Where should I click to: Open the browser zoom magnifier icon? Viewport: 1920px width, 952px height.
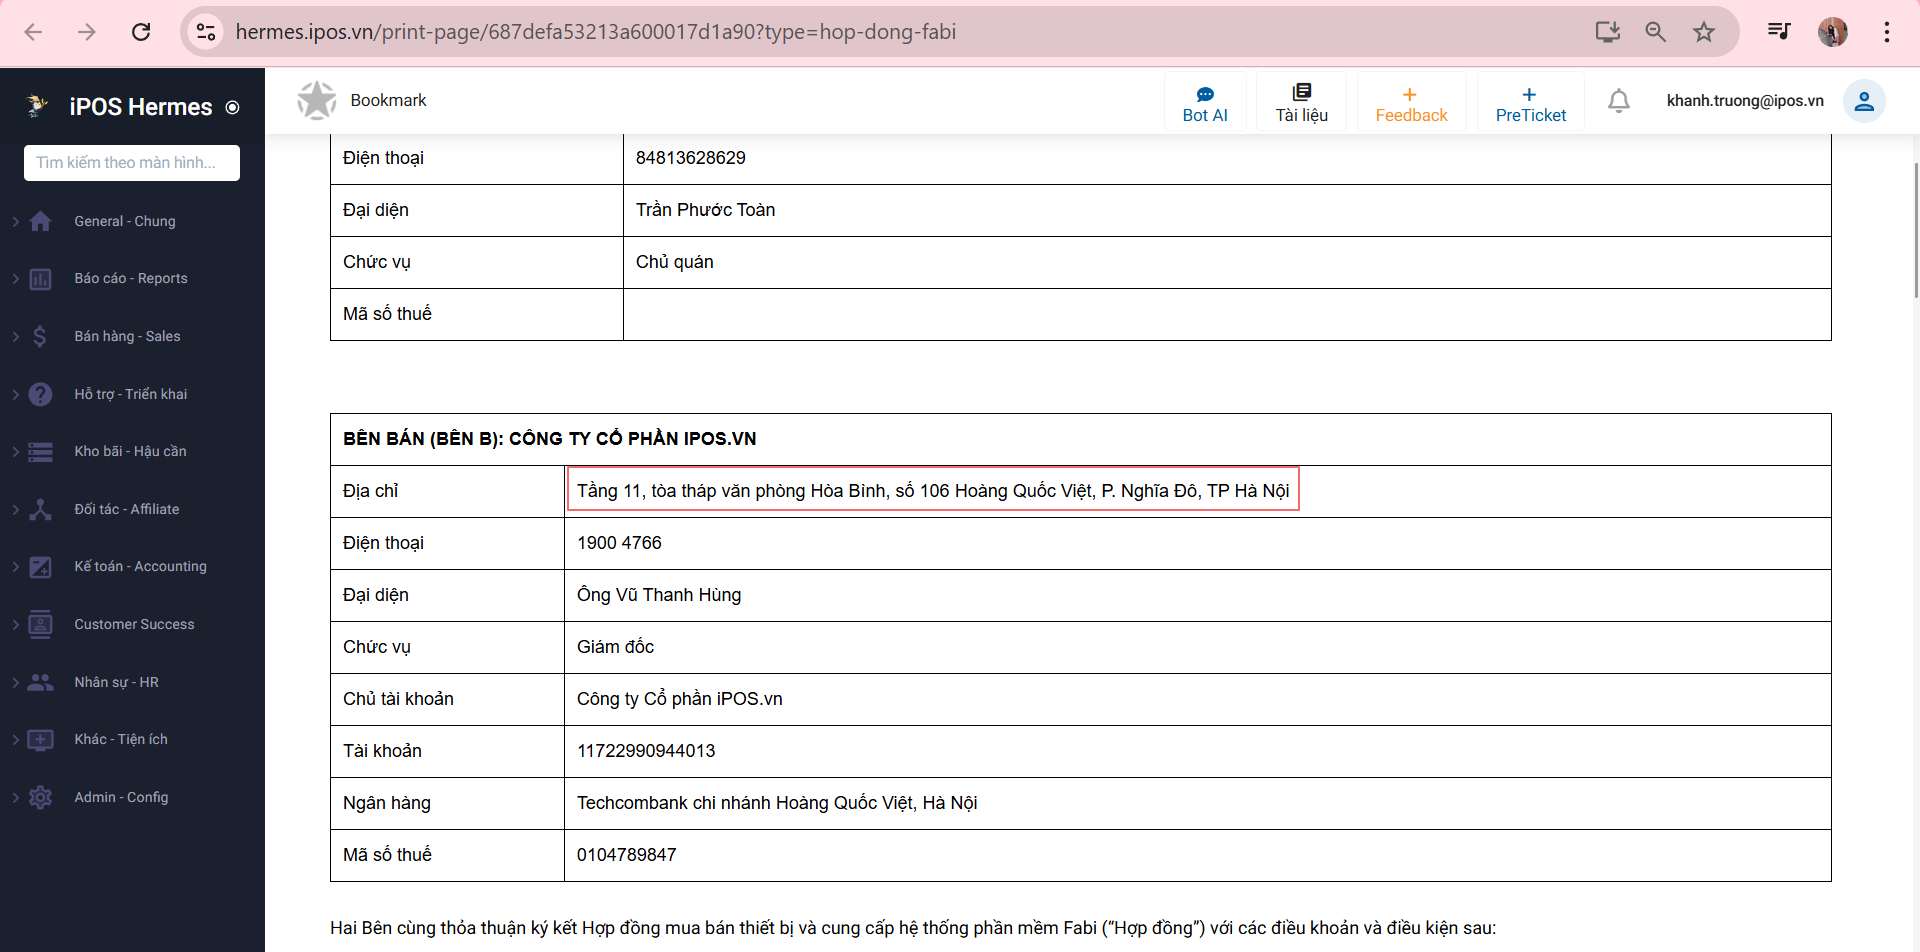coord(1656,32)
